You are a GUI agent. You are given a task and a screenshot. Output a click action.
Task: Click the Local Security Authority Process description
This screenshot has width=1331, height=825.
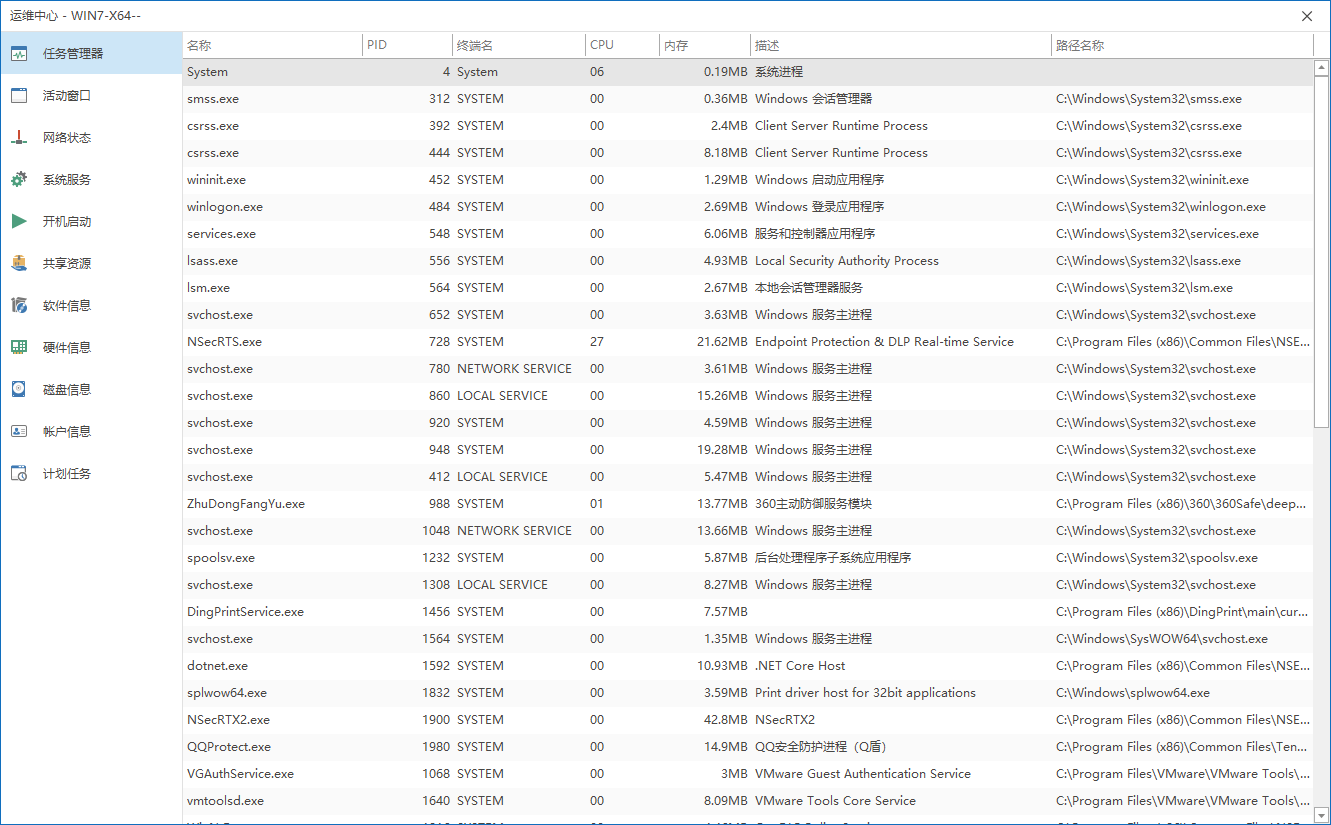847,261
